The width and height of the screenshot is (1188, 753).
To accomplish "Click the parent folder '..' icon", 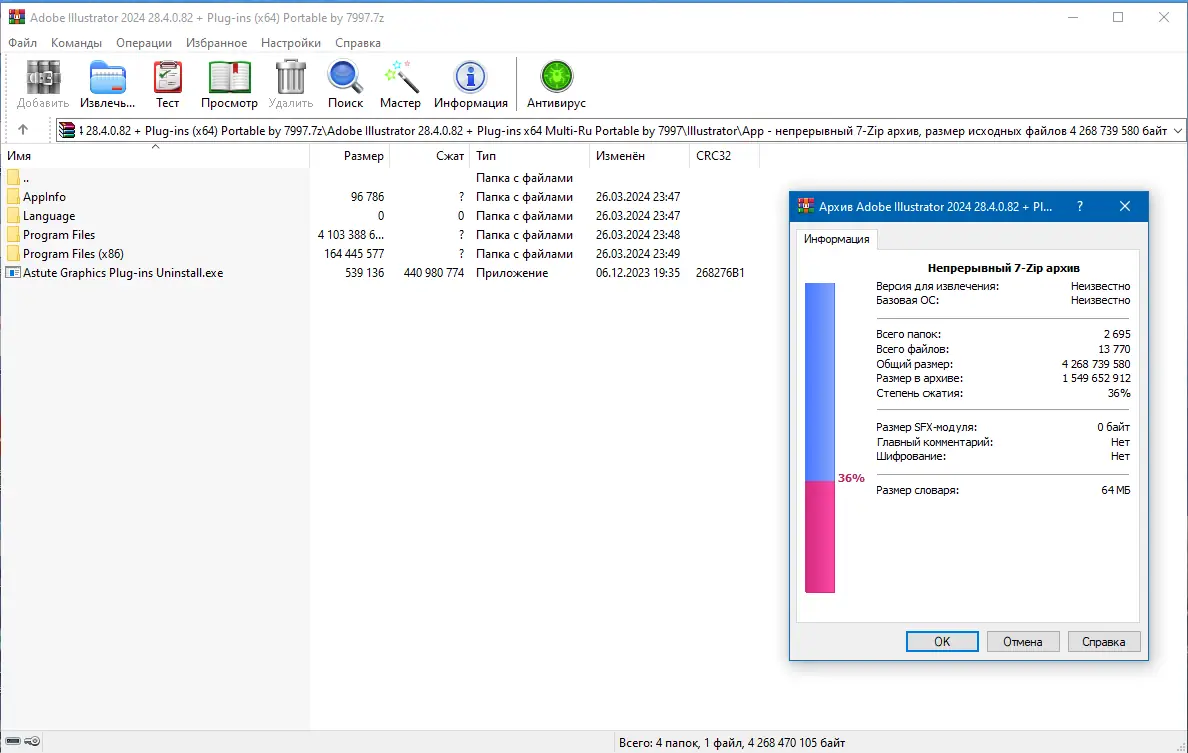I will (x=13, y=177).
